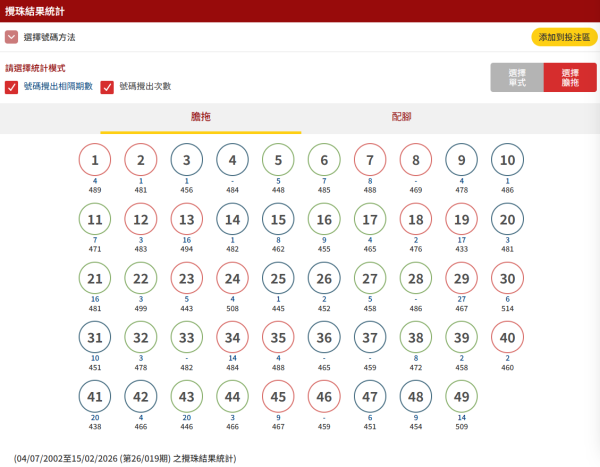Pick ball number 36

tap(324, 338)
